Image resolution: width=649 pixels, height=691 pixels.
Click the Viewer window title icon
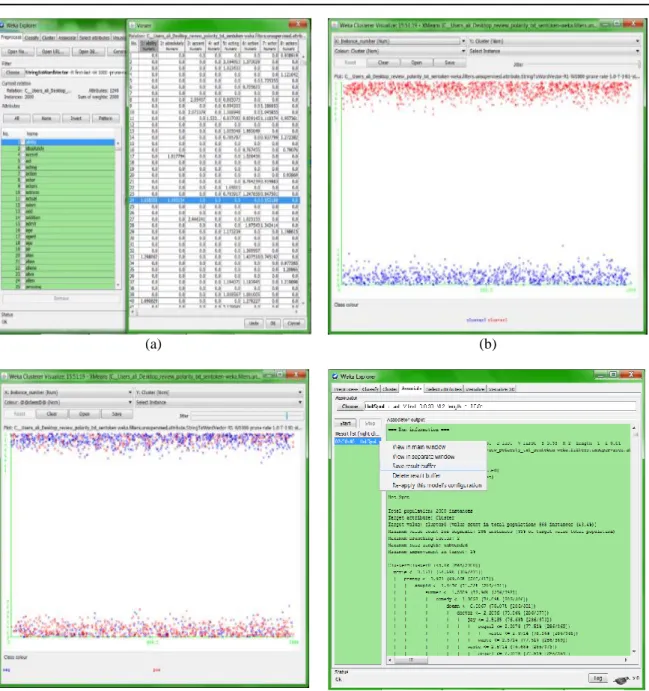[x=132, y=26]
